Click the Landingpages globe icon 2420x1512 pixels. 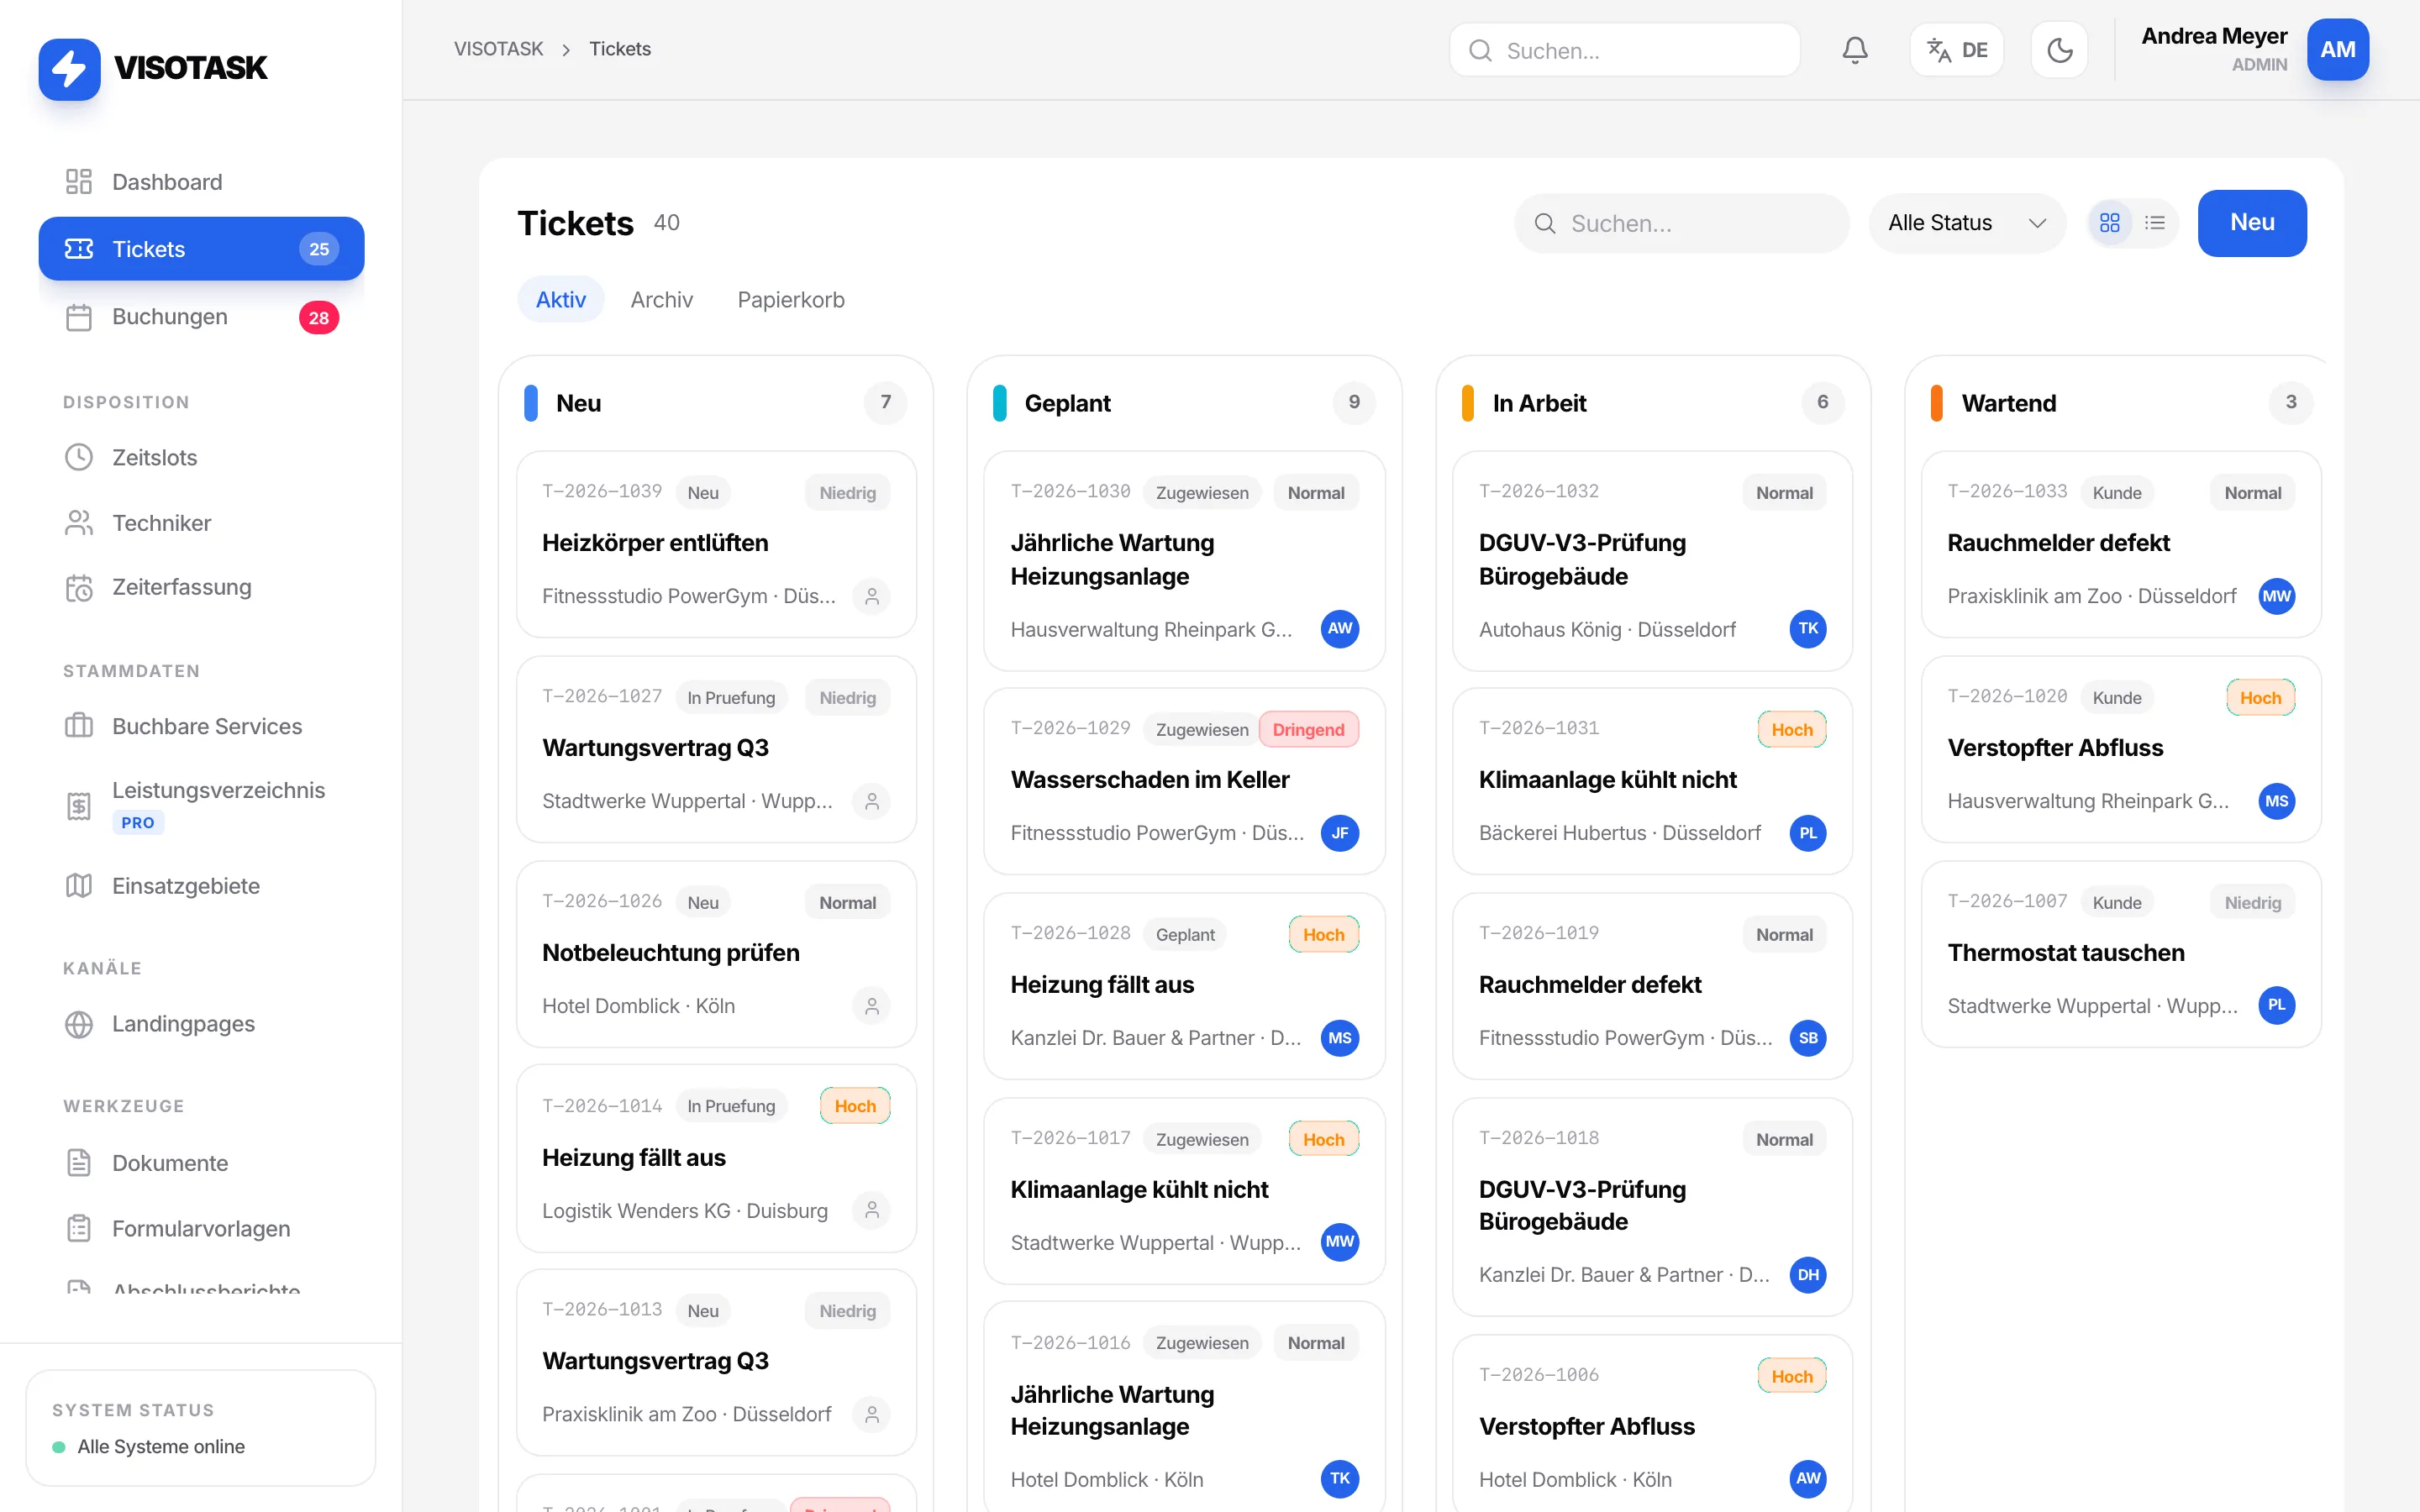coord(79,1025)
